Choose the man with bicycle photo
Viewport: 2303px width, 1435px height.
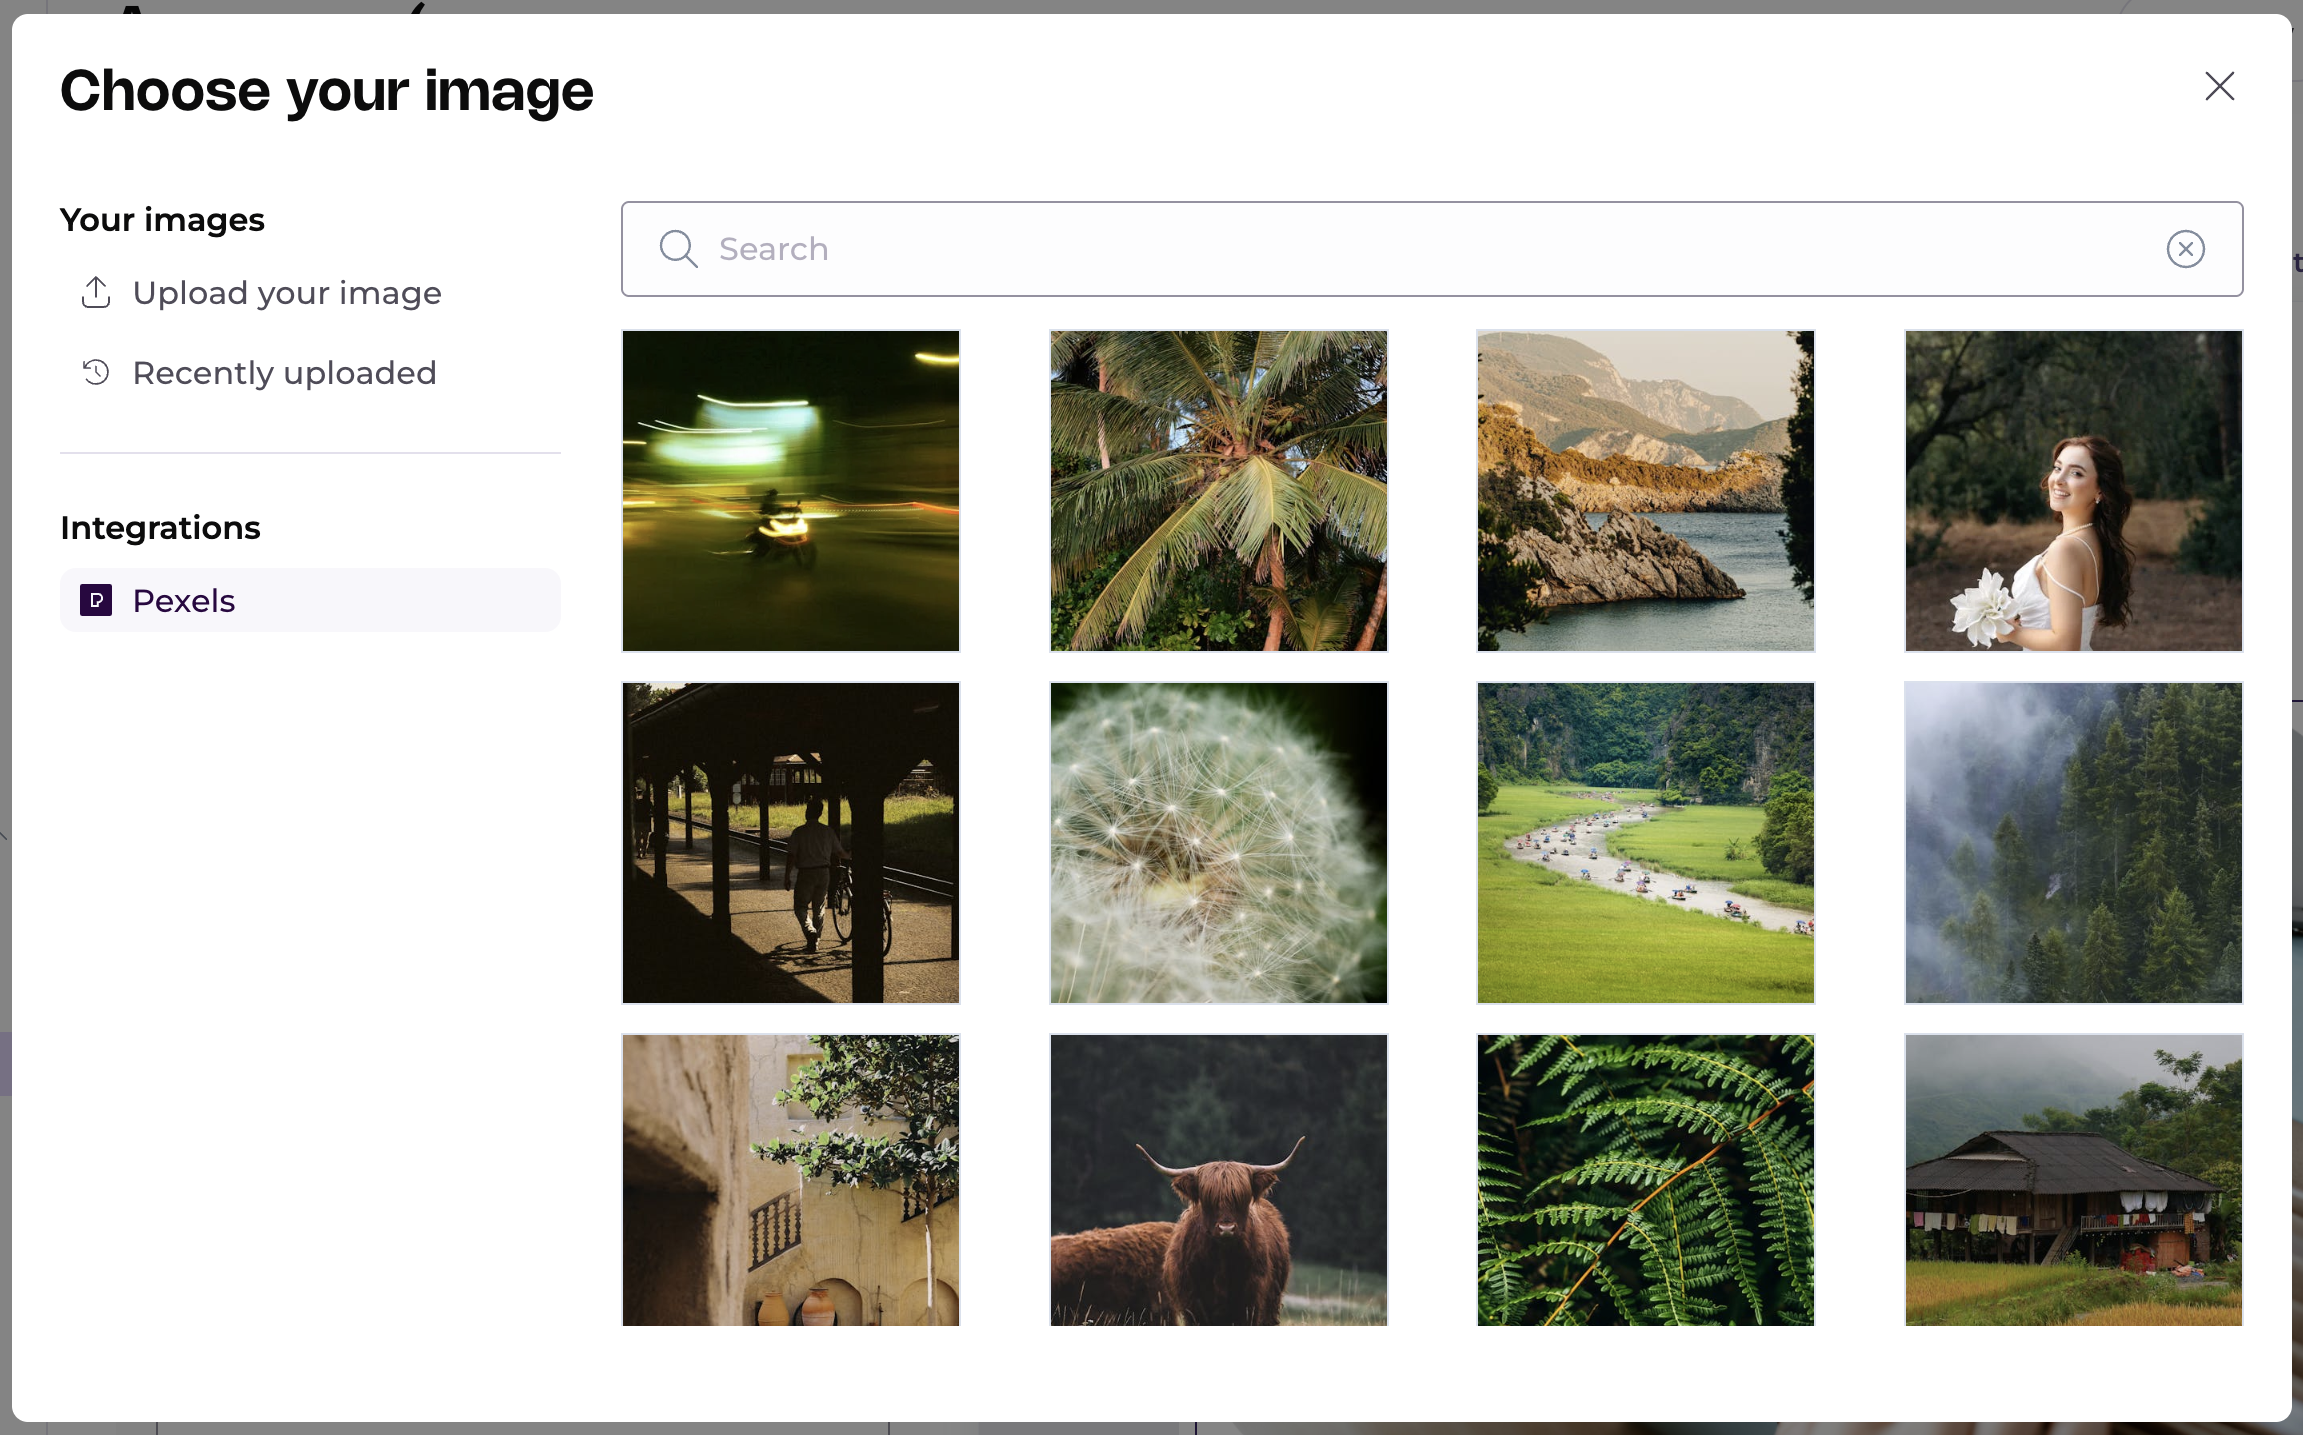pyautogui.click(x=790, y=843)
